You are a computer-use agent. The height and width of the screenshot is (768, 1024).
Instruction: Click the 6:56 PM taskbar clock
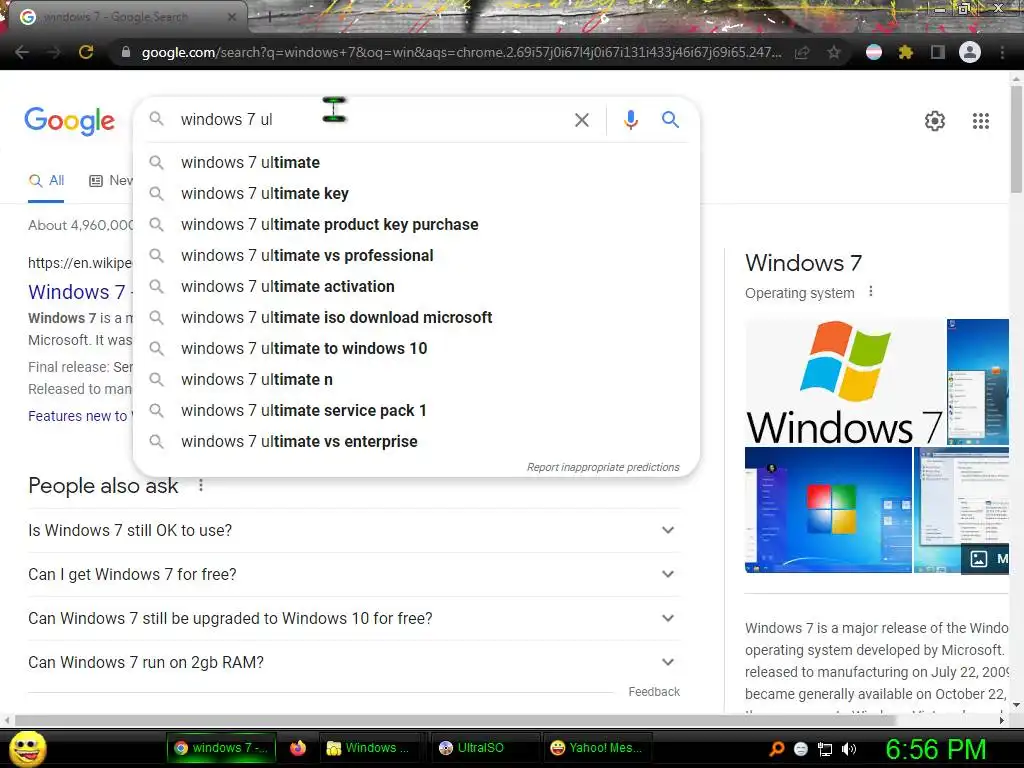point(935,749)
